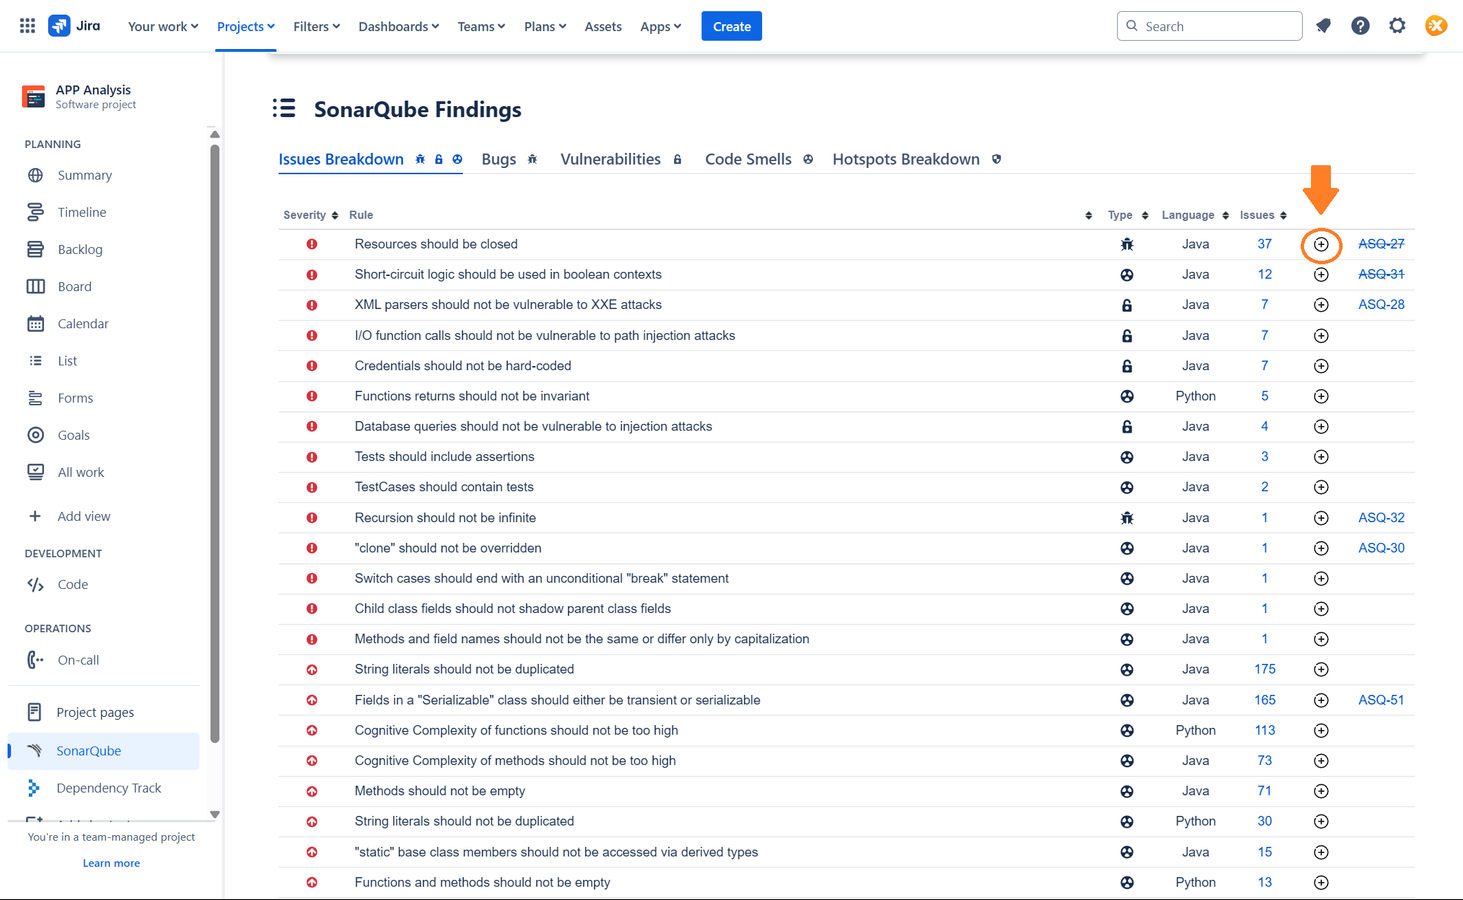The image size is (1463, 900).
Task: Click the plus icon for Methods should not be empty
Action: point(1321,791)
